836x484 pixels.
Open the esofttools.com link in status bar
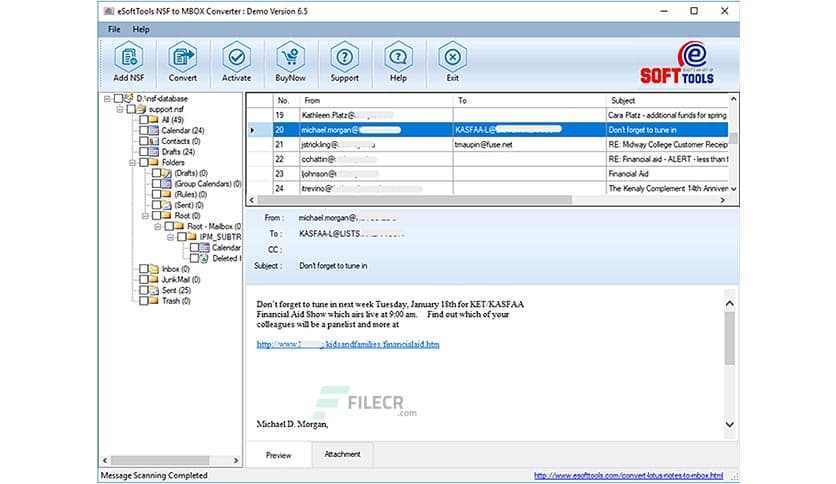pyautogui.click(x=629, y=475)
